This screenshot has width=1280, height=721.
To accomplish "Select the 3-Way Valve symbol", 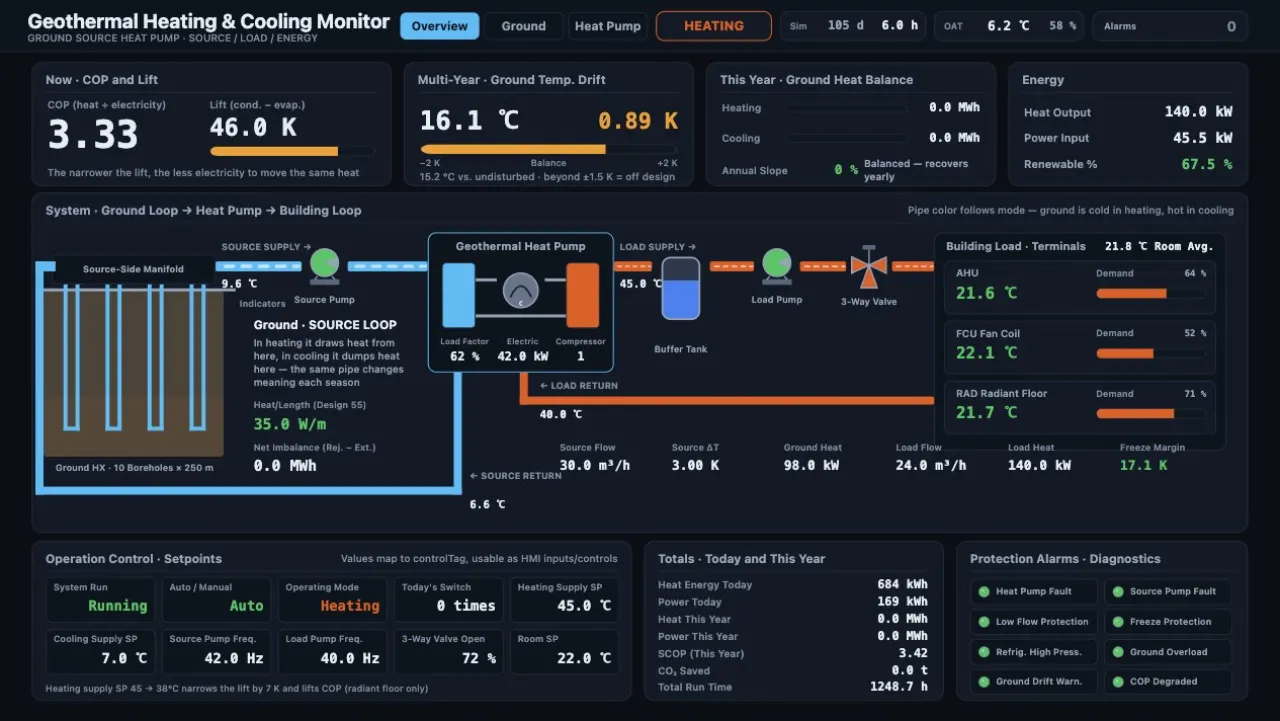I will click(x=869, y=266).
